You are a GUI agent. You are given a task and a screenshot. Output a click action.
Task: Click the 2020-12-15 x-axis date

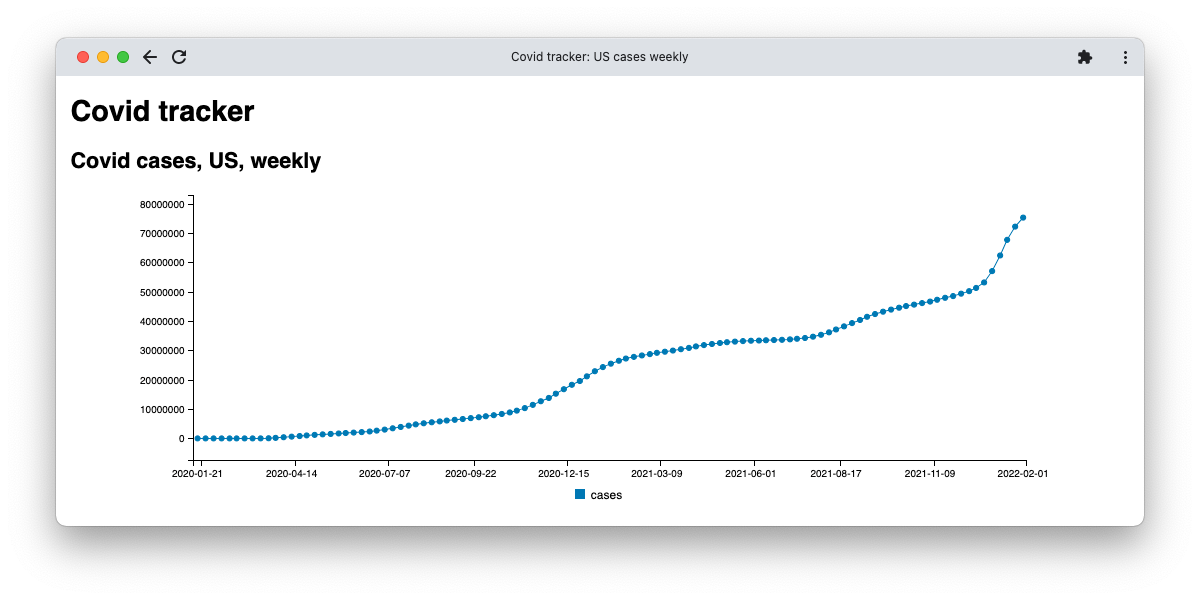point(564,474)
